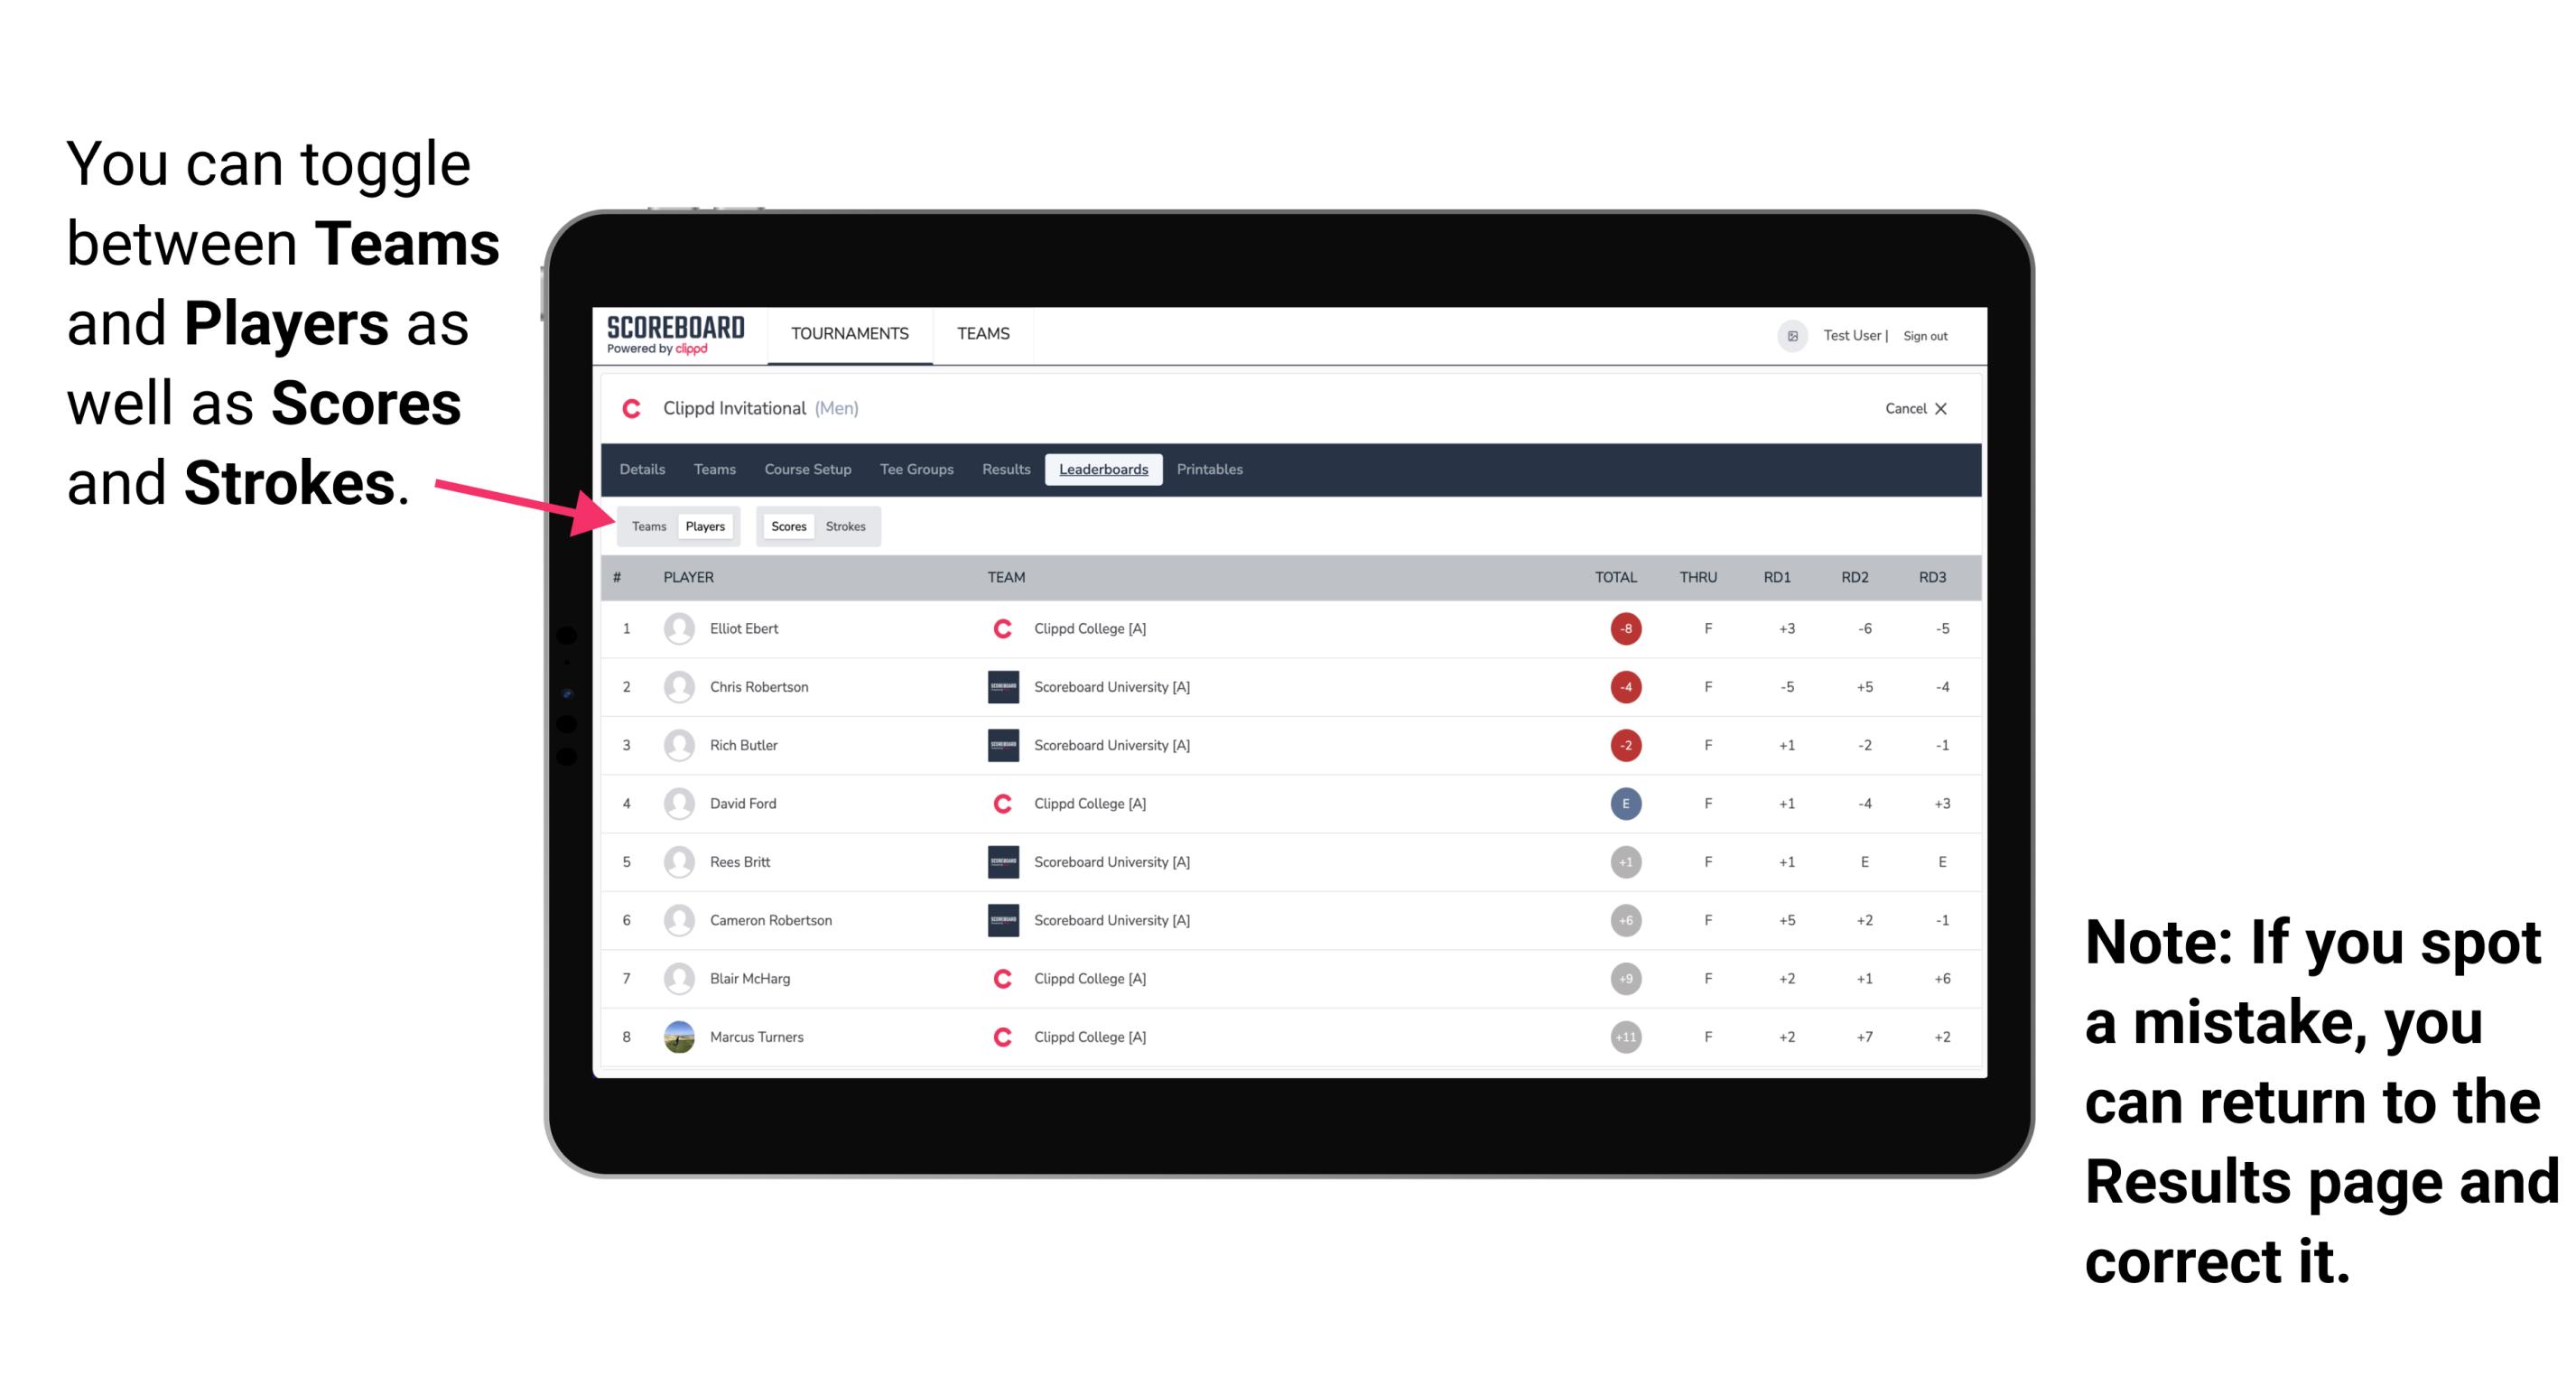The width and height of the screenshot is (2576, 1386).
Task: Click the Players filter button
Action: click(x=706, y=526)
